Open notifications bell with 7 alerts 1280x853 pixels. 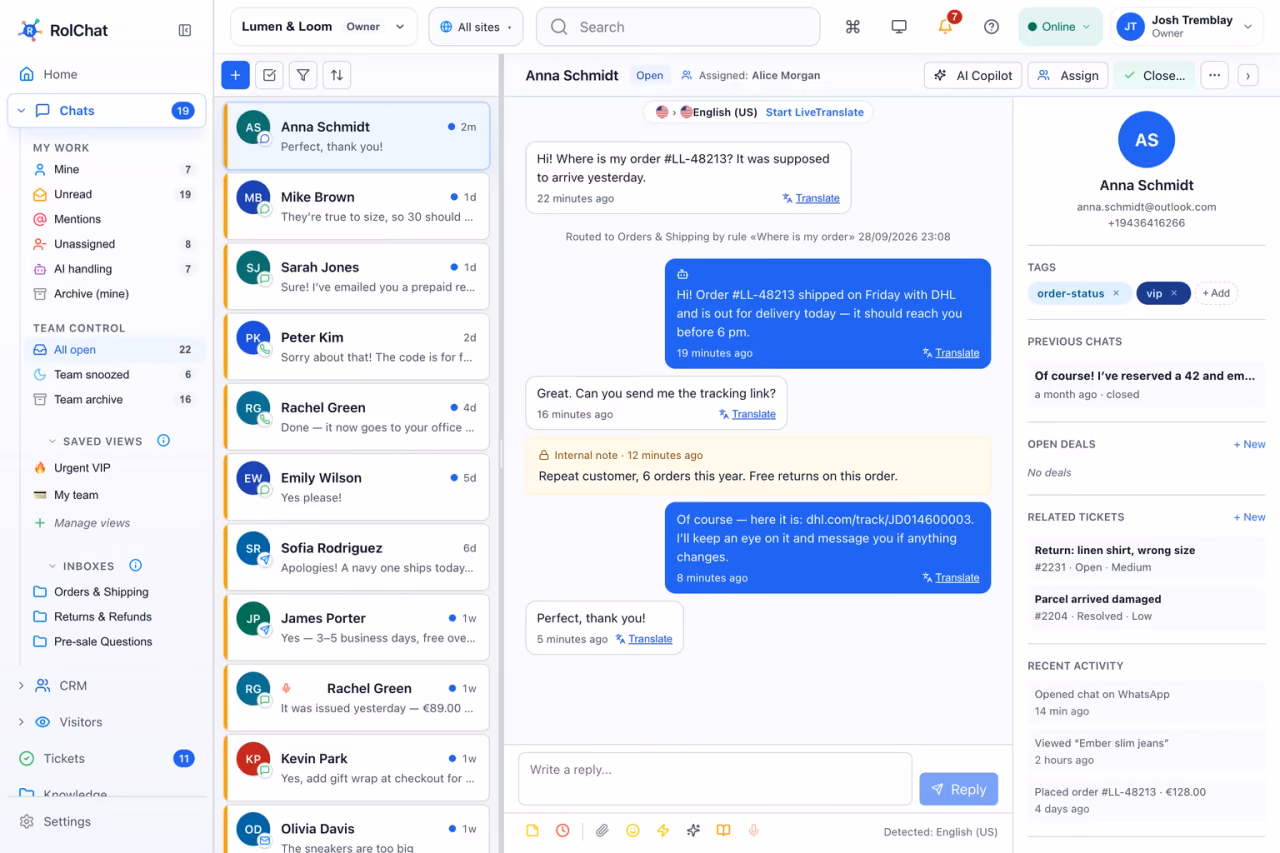945,27
